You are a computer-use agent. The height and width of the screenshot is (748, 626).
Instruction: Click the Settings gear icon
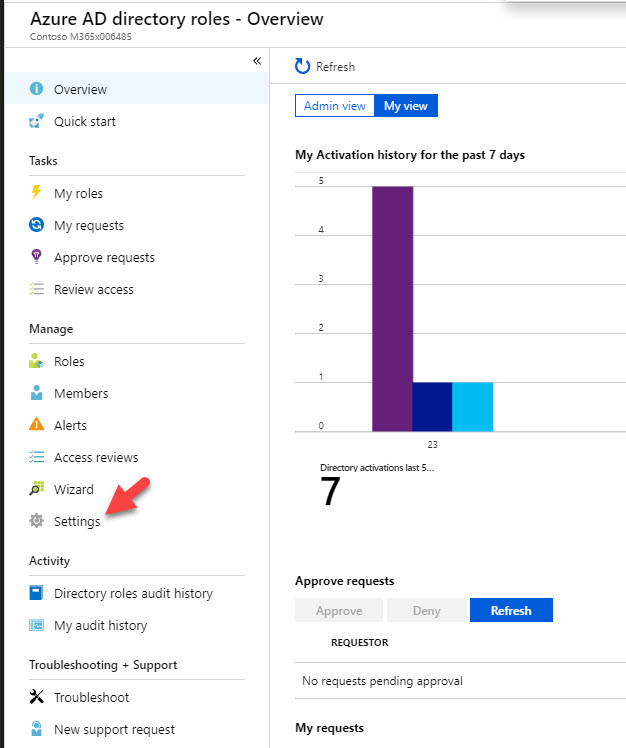(x=36, y=520)
